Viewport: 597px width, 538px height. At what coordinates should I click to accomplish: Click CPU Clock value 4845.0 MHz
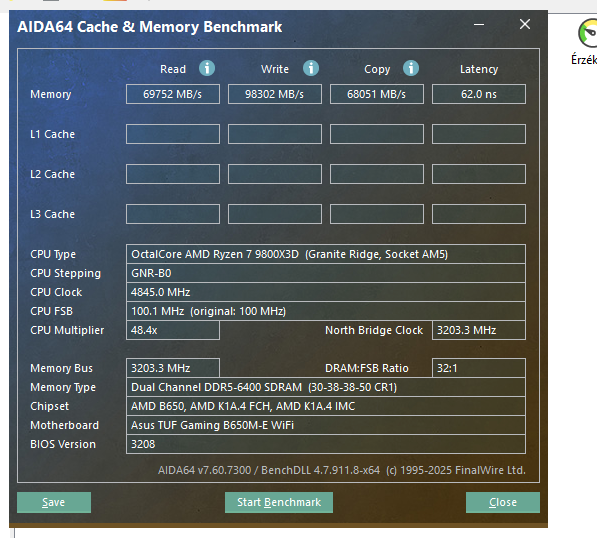click(326, 292)
